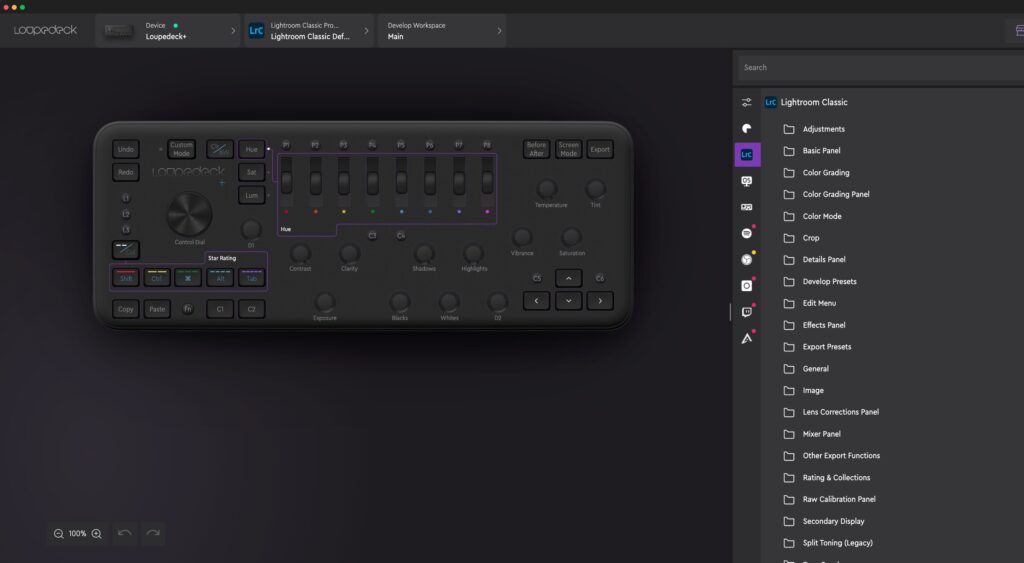The image size is (1024, 563).
Task: Select the Undo button on device
Action: coord(125,150)
